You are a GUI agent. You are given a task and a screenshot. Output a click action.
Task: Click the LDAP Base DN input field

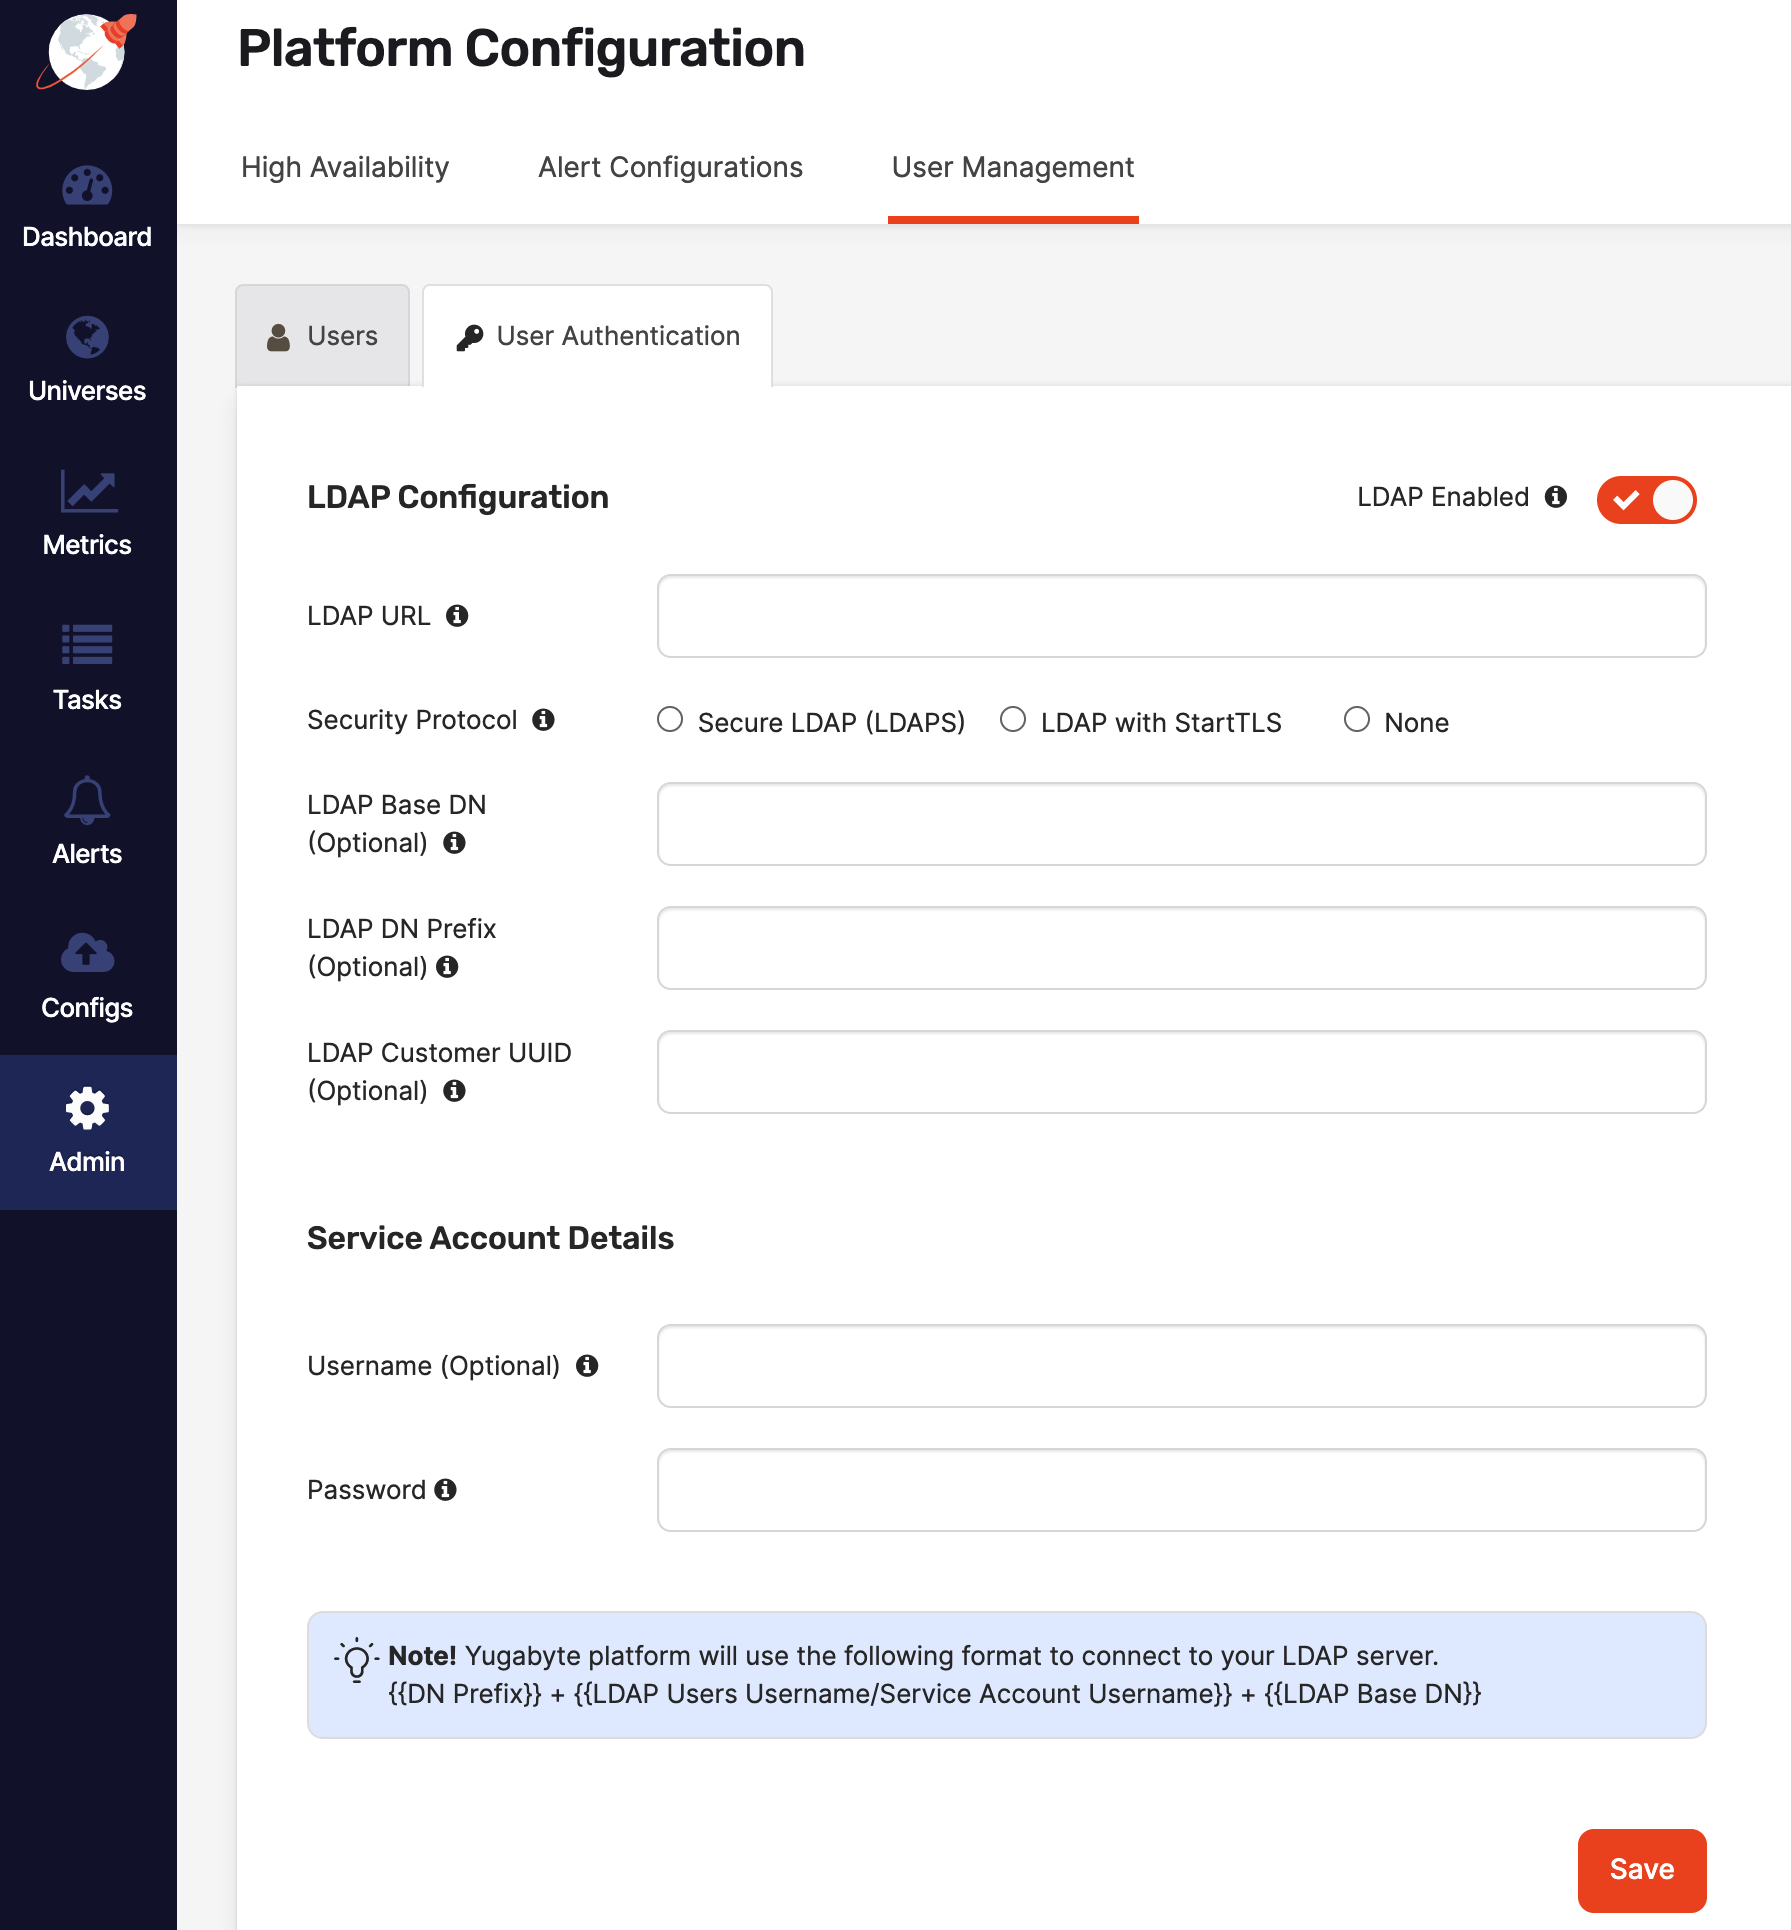pos(1181,824)
